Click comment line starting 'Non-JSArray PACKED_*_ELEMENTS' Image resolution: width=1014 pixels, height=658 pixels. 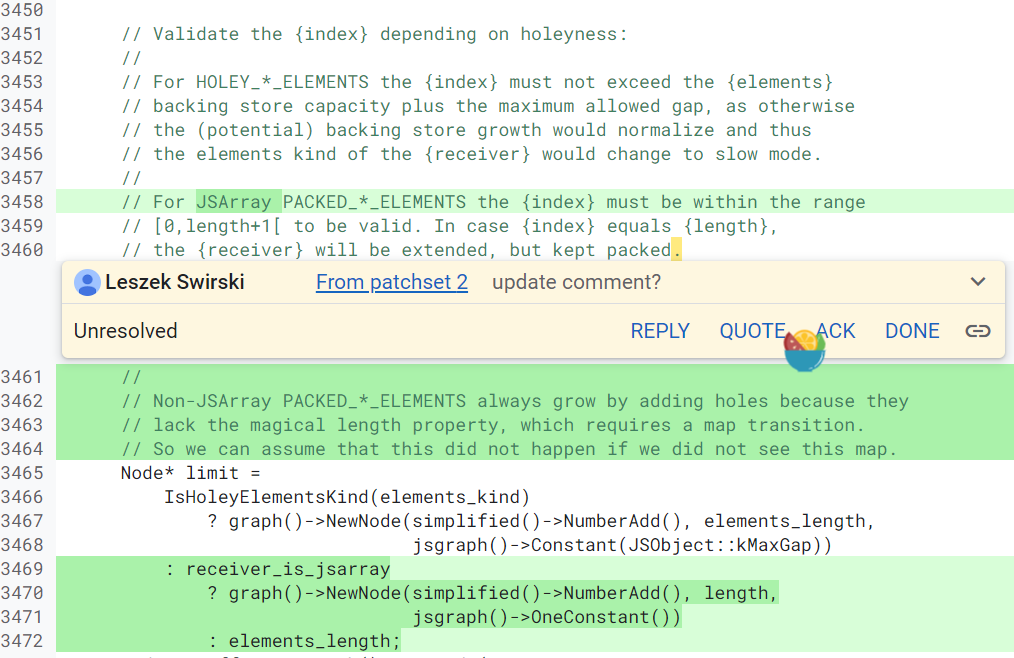pos(515,400)
